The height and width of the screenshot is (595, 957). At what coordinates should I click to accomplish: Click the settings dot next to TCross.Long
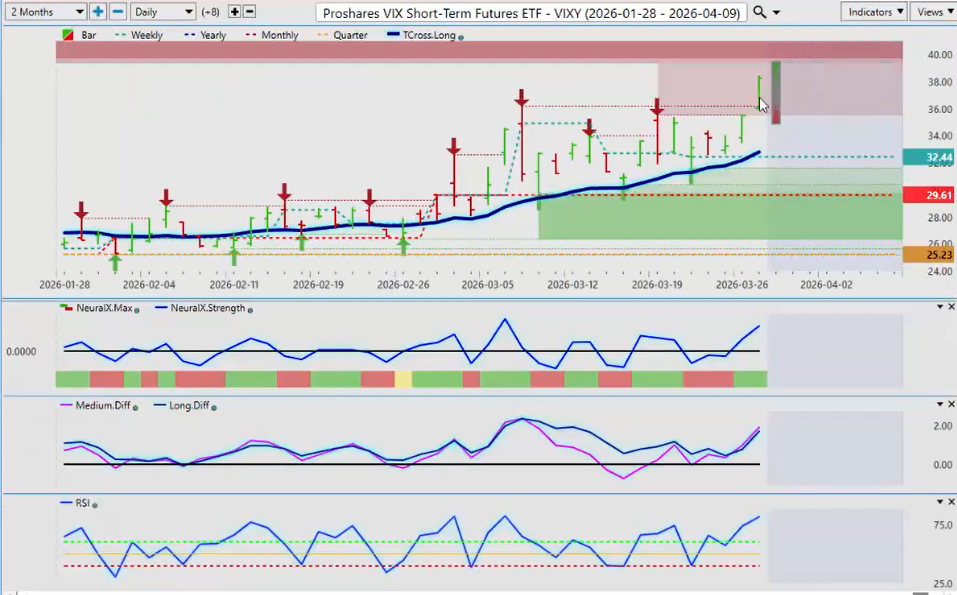[461, 36]
